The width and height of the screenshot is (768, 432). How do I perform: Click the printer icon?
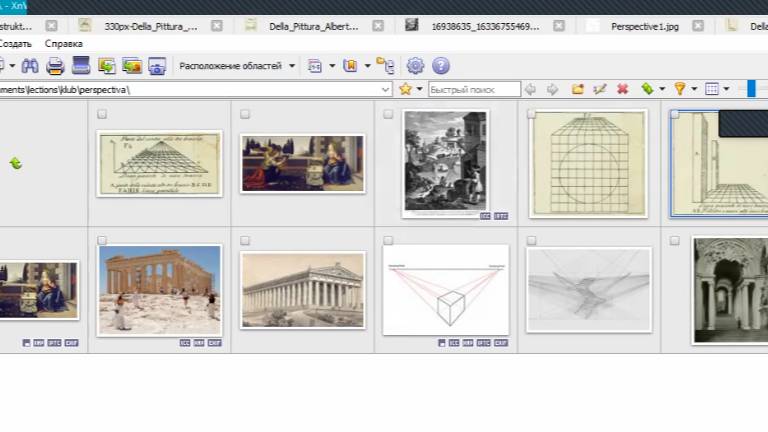click(55, 66)
